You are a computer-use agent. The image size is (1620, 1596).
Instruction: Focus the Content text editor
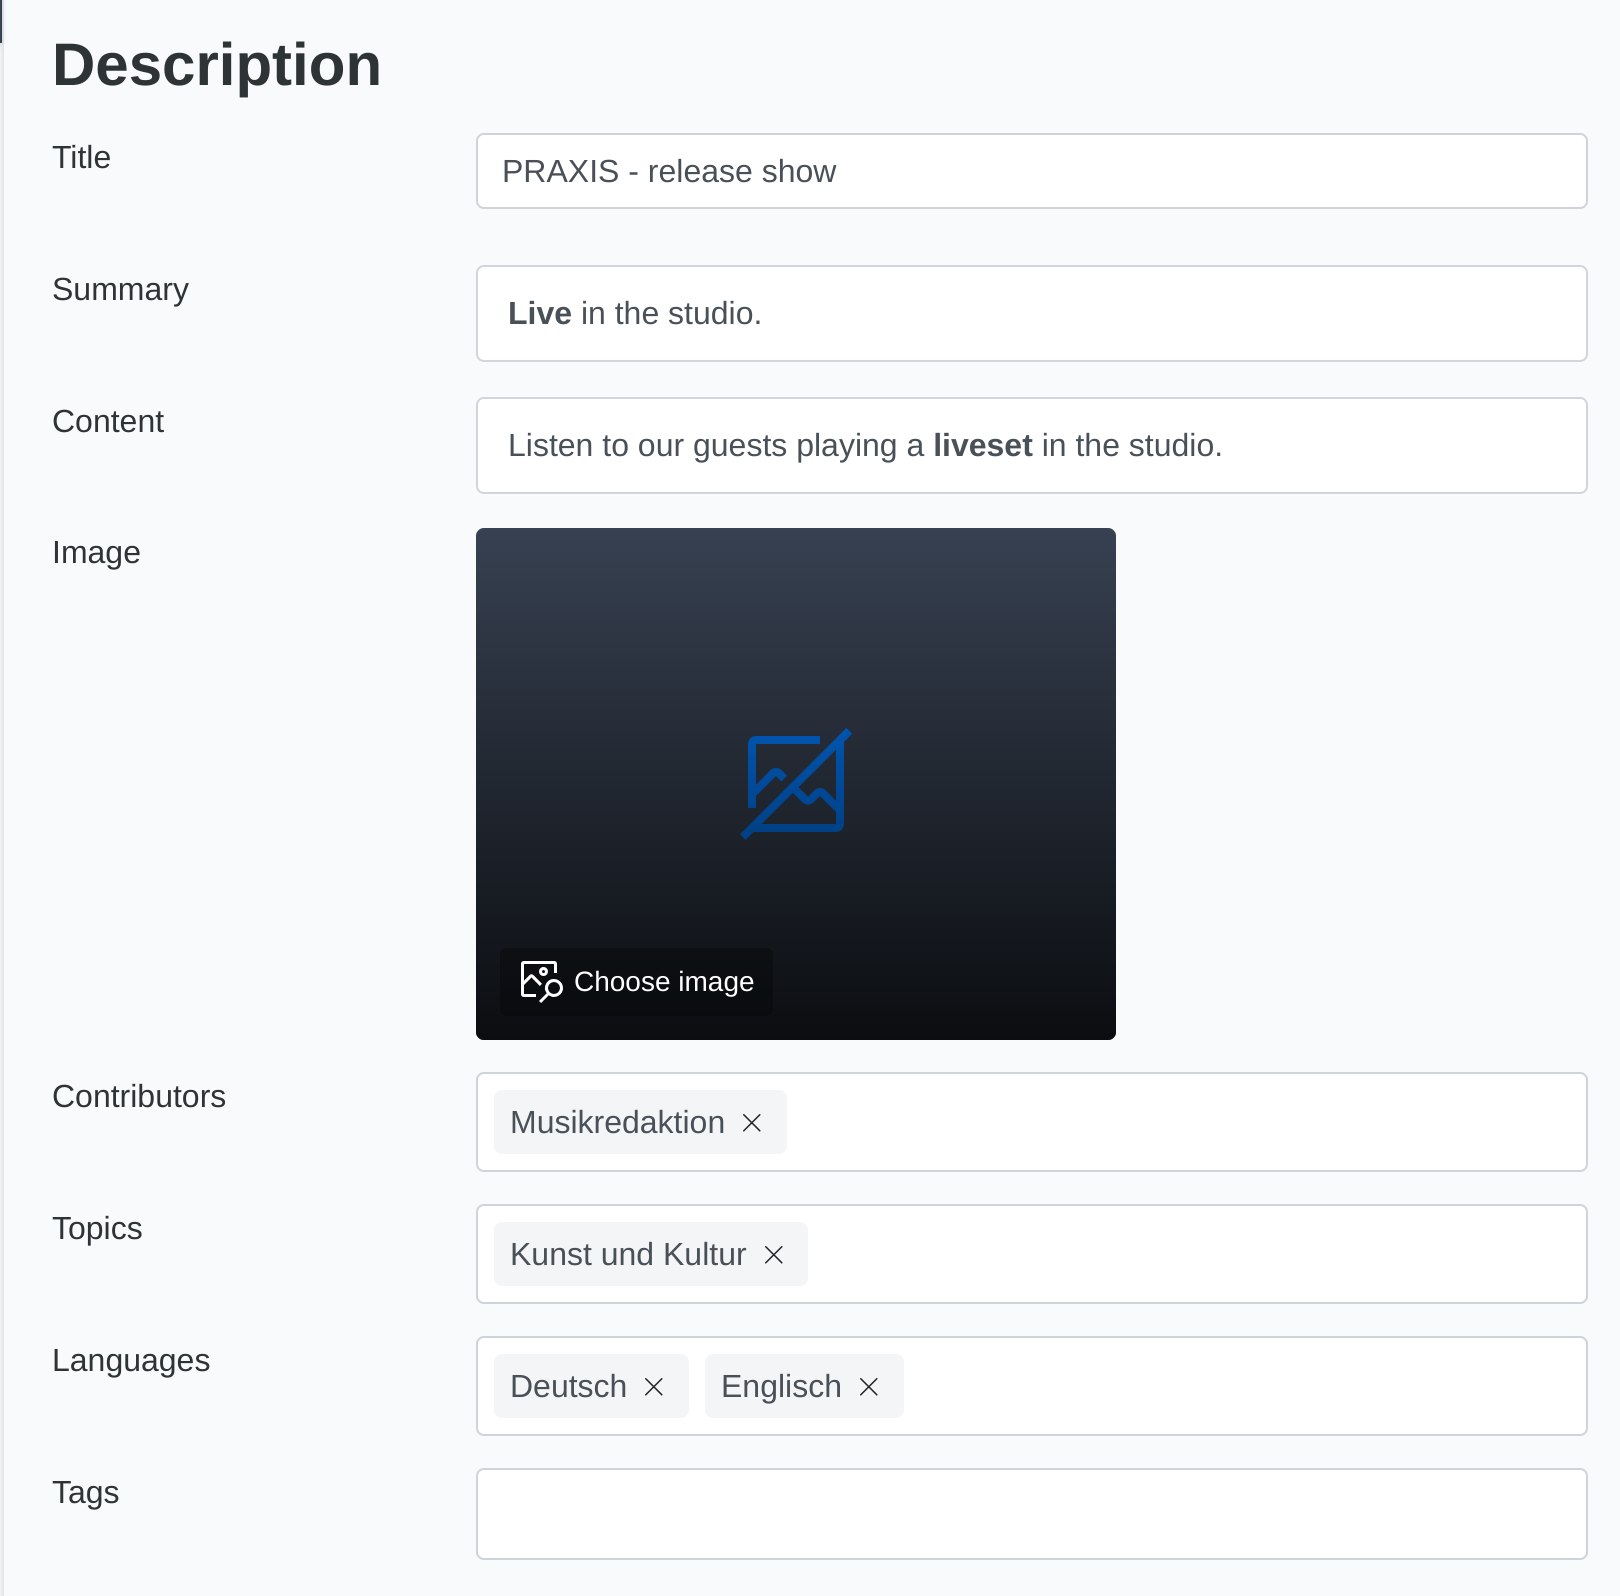click(x=1032, y=445)
